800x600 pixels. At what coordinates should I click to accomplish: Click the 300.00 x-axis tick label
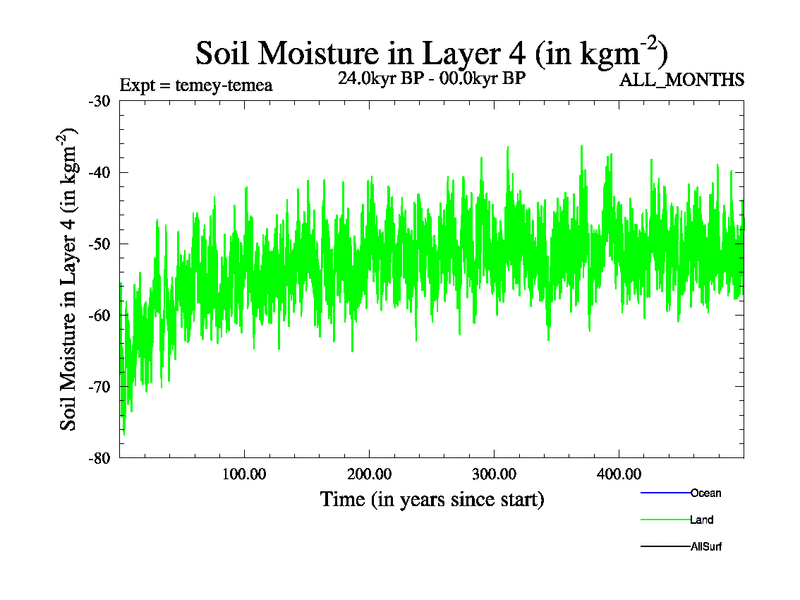click(494, 473)
